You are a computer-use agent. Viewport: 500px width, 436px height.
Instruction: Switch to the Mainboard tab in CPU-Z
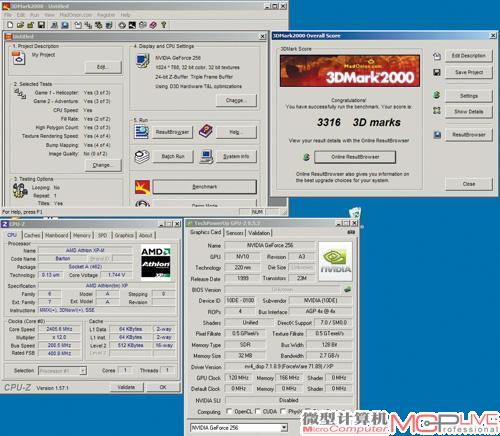coord(56,235)
